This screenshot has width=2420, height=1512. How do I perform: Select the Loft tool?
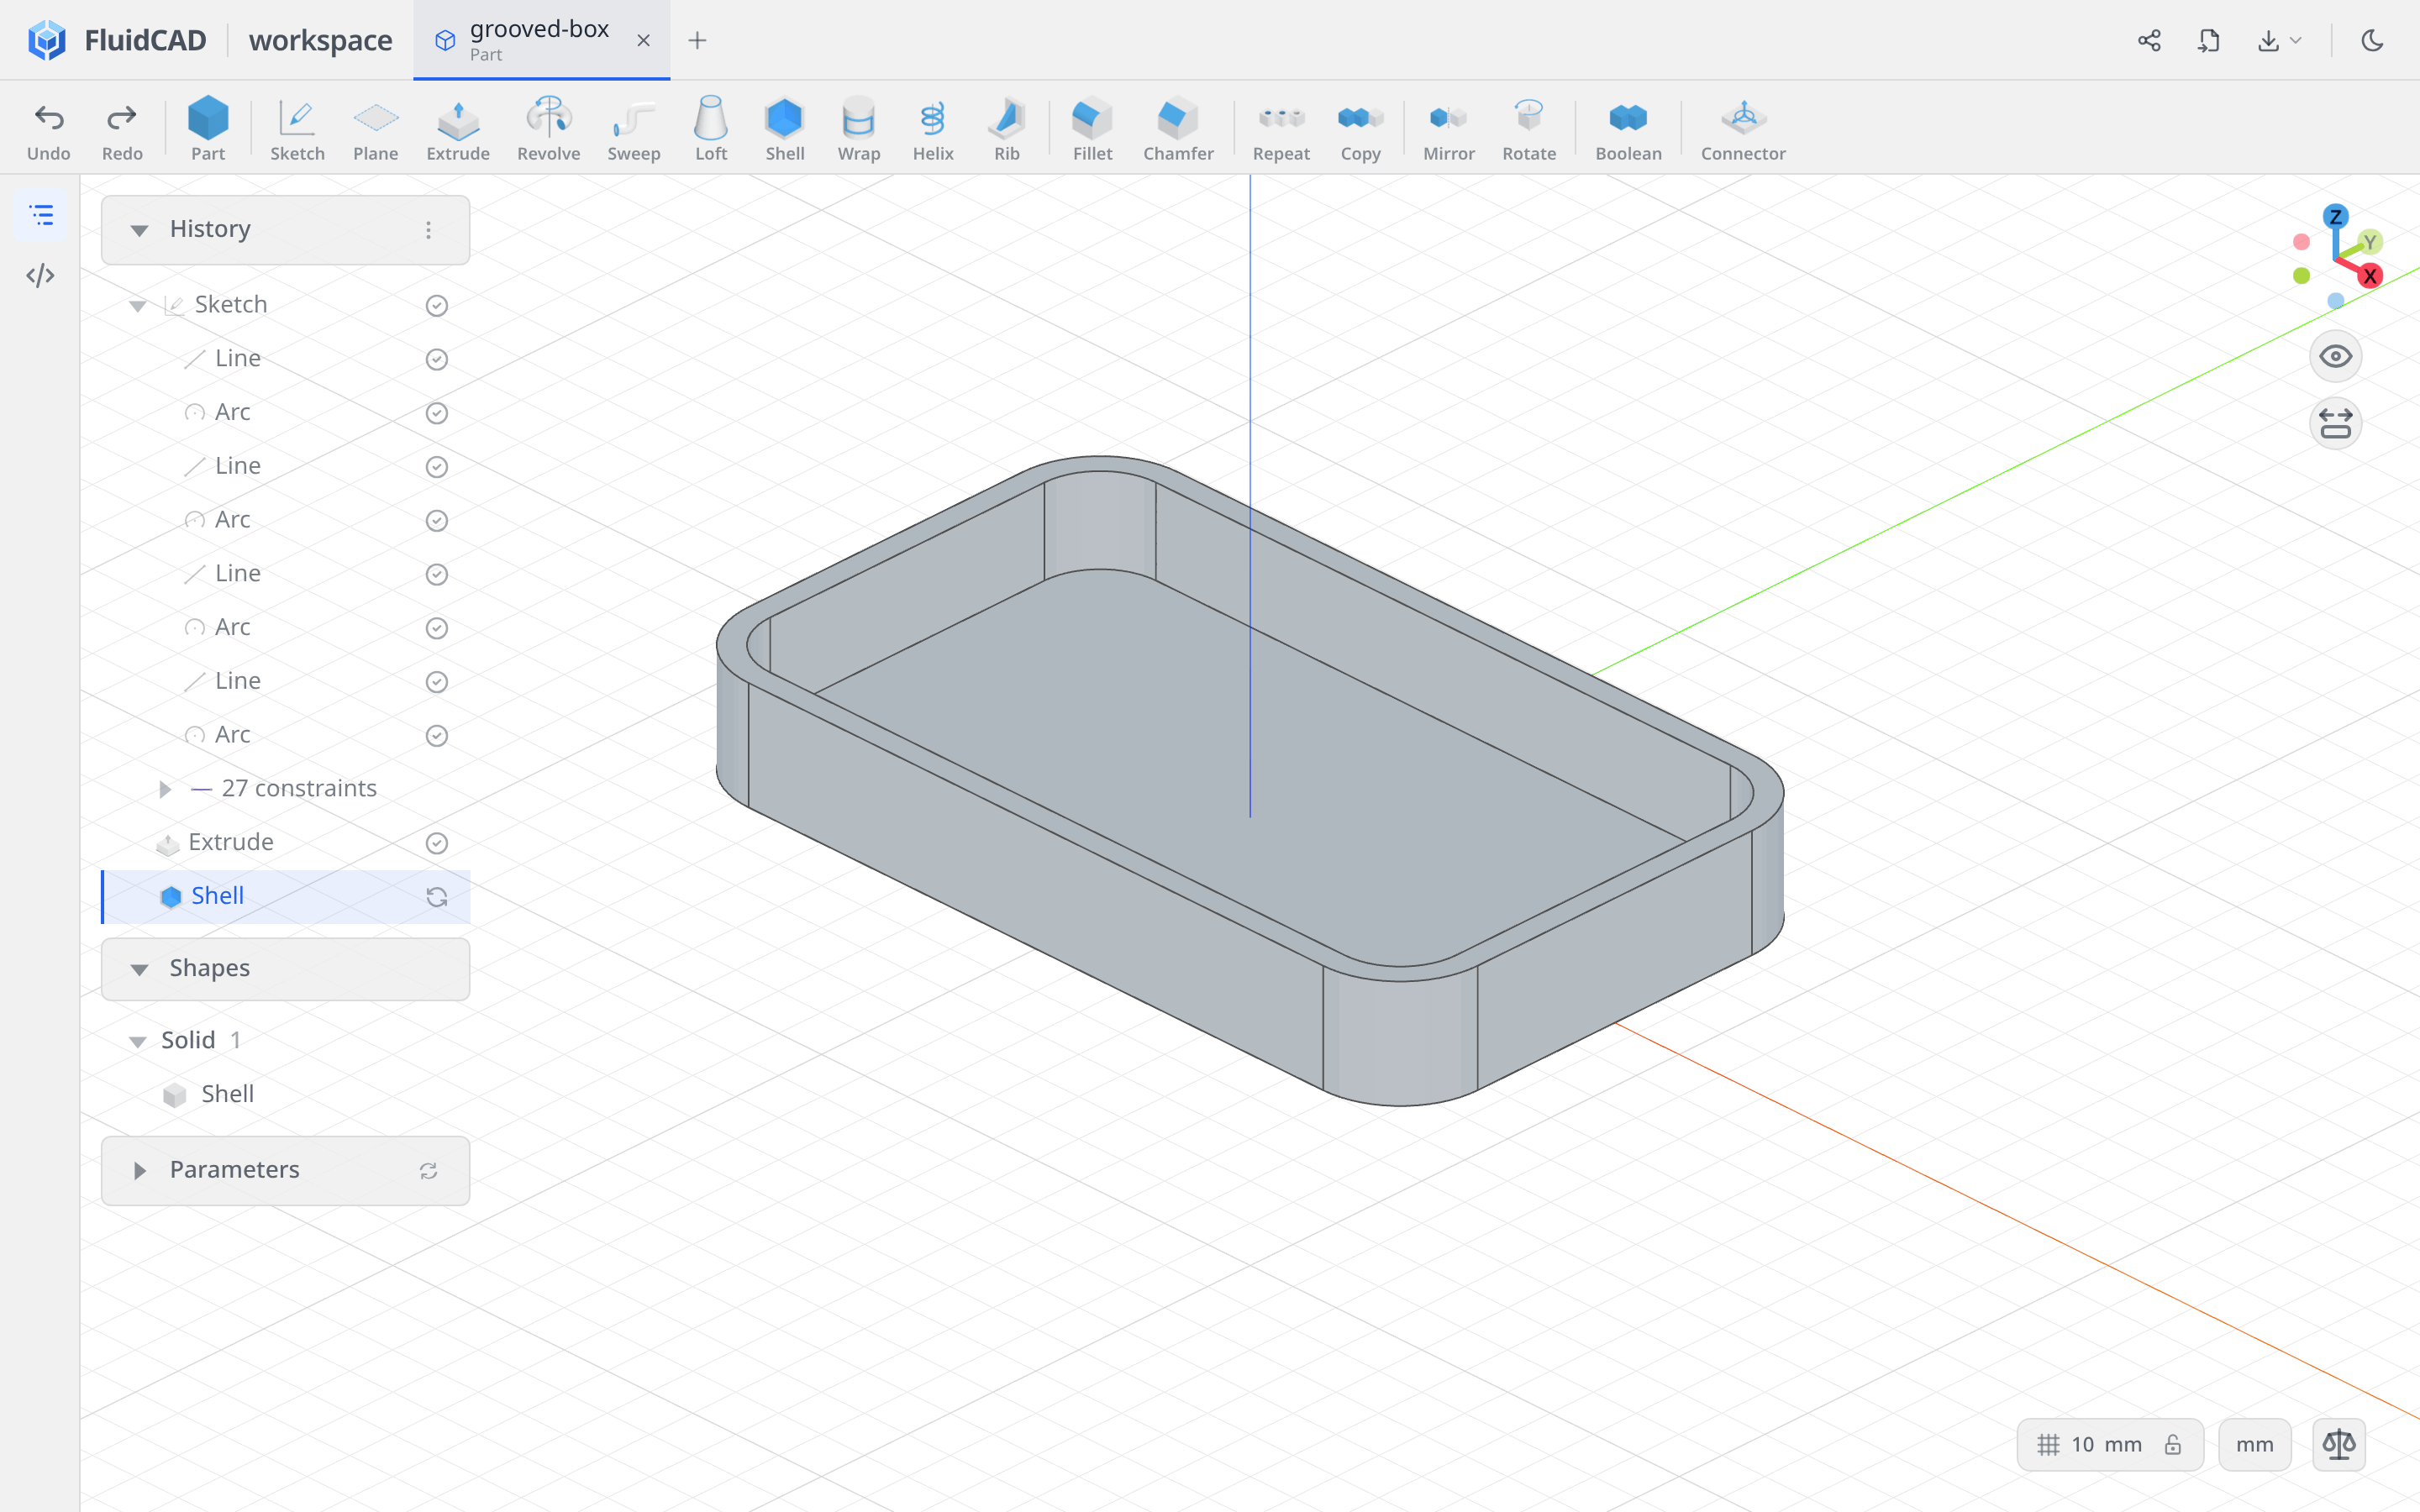tap(711, 129)
